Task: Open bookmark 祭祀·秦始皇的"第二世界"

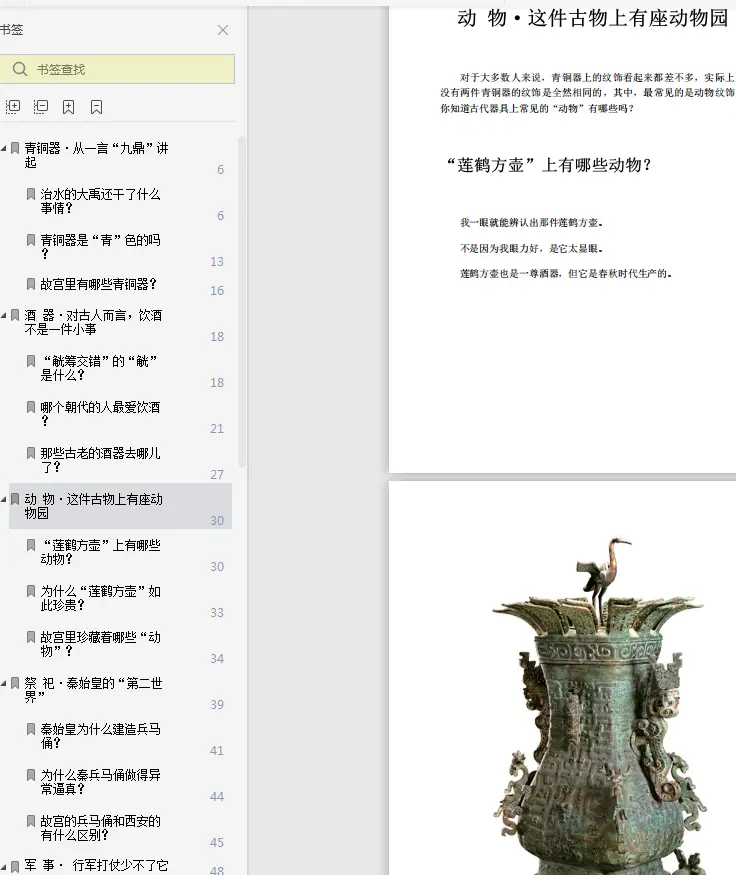Action: point(93,690)
